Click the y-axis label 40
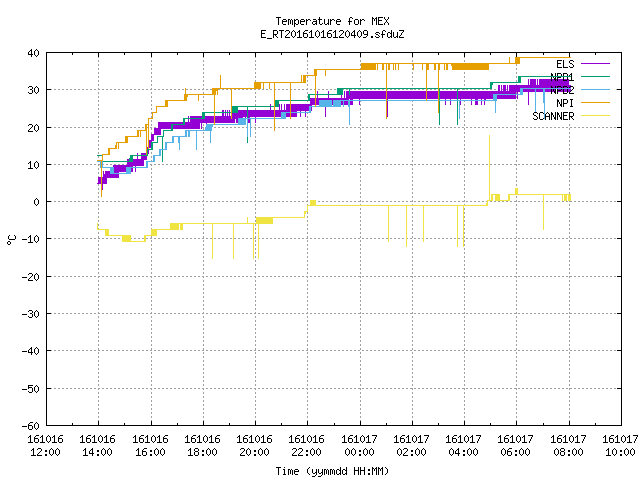640x480 pixels. click(33, 53)
